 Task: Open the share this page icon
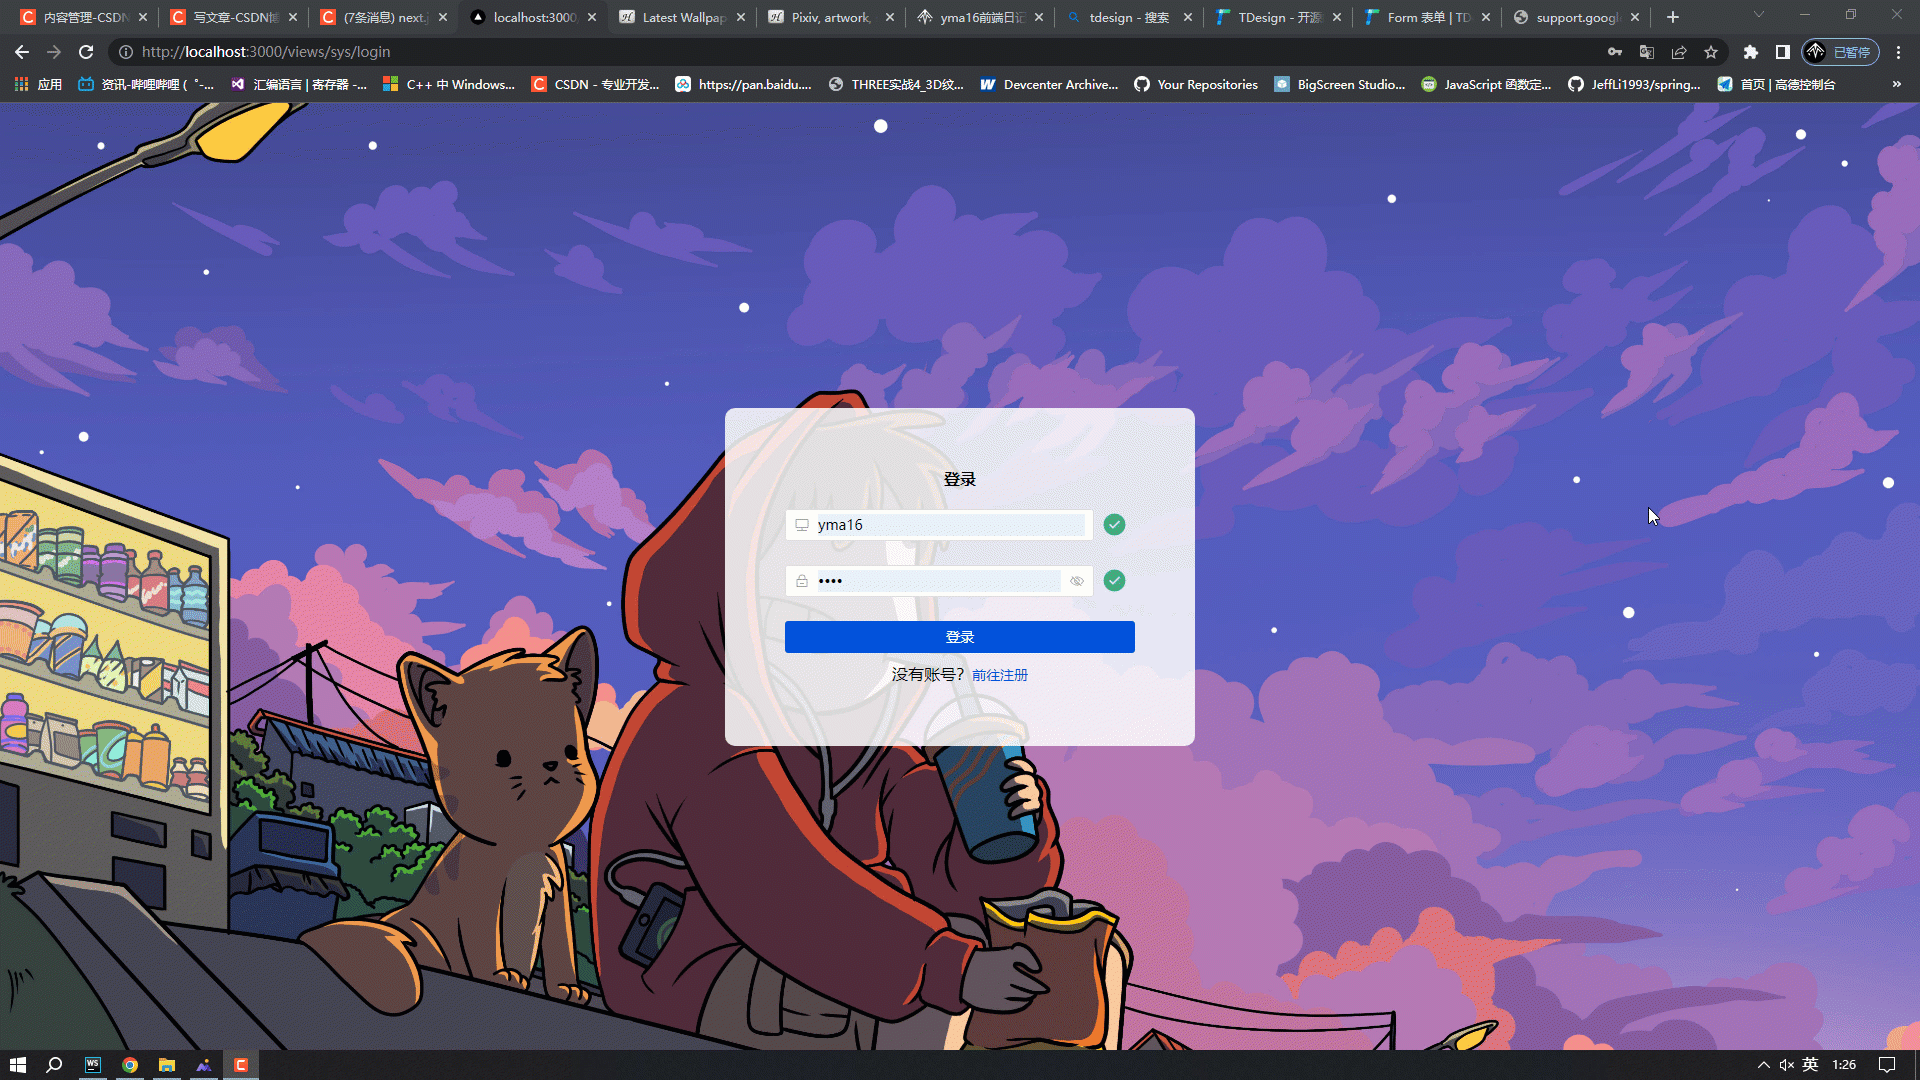(1679, 52)
